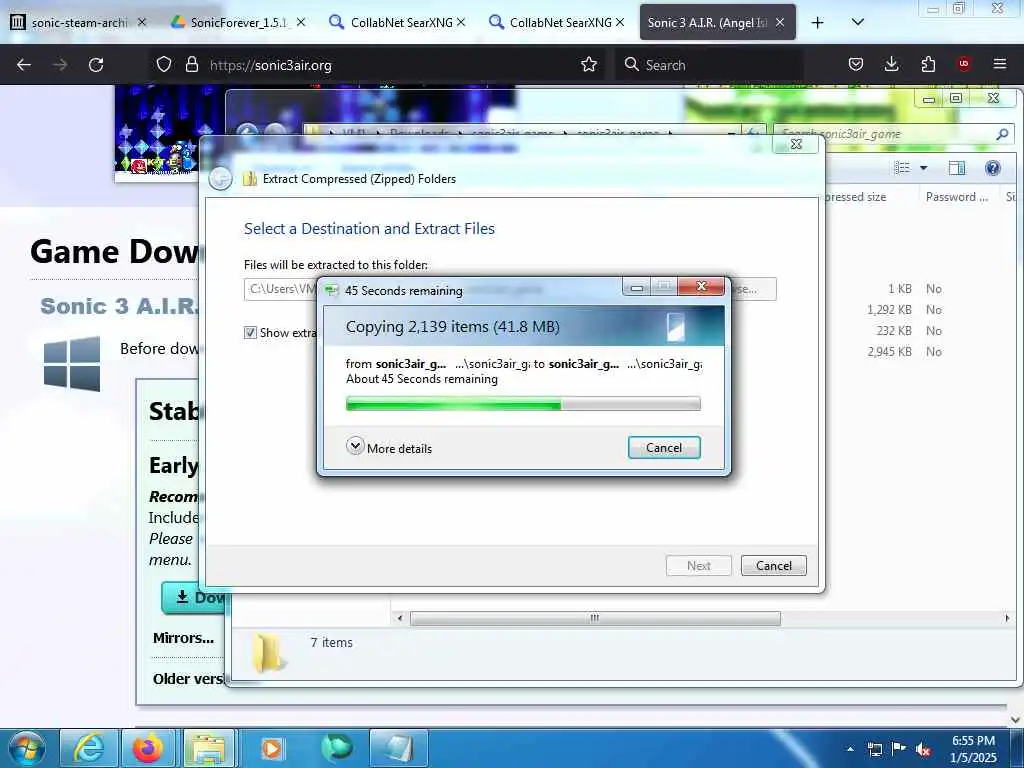Go back in Firefox browser

(24, 65)
